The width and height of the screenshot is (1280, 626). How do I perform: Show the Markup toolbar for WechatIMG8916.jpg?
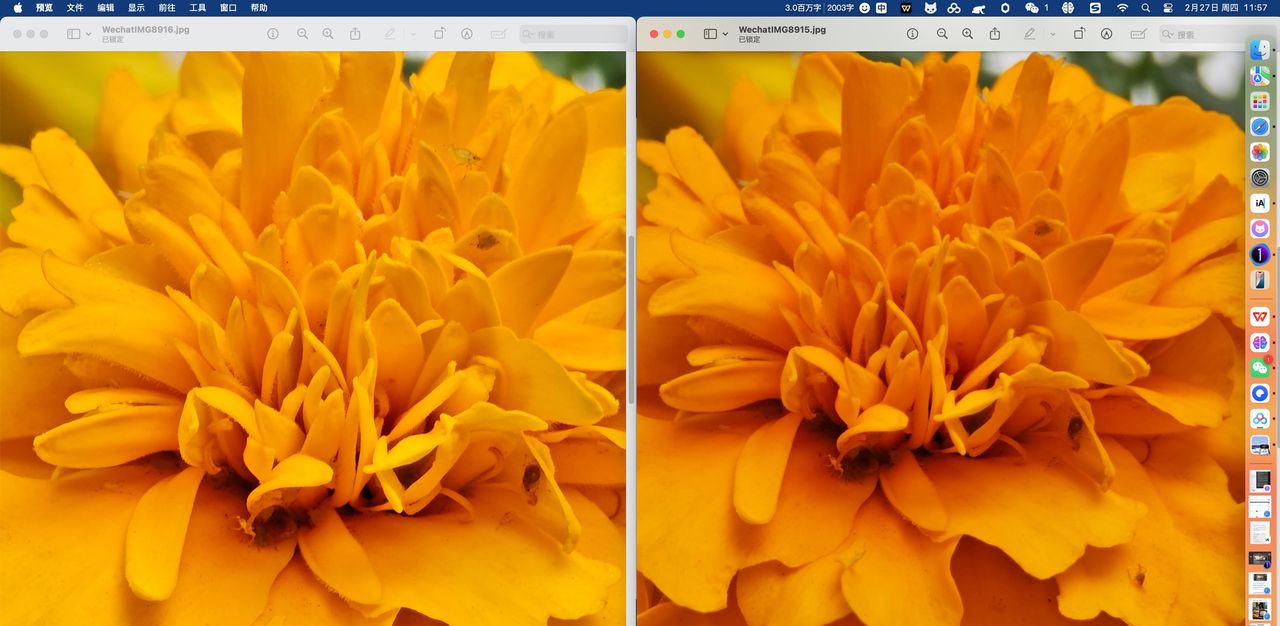467,34
